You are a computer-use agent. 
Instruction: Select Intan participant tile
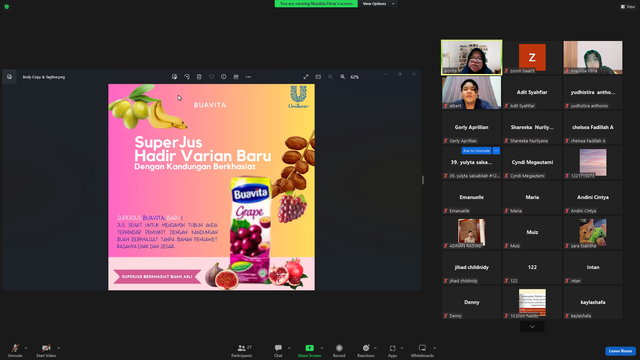[x=593, y=267]
